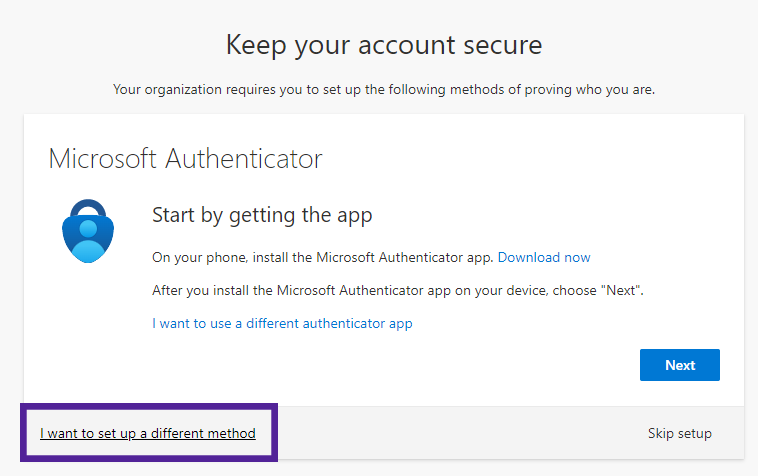
Task: Click the Microsoft Authenticator lock icon
Action: [x=88, y=231]
